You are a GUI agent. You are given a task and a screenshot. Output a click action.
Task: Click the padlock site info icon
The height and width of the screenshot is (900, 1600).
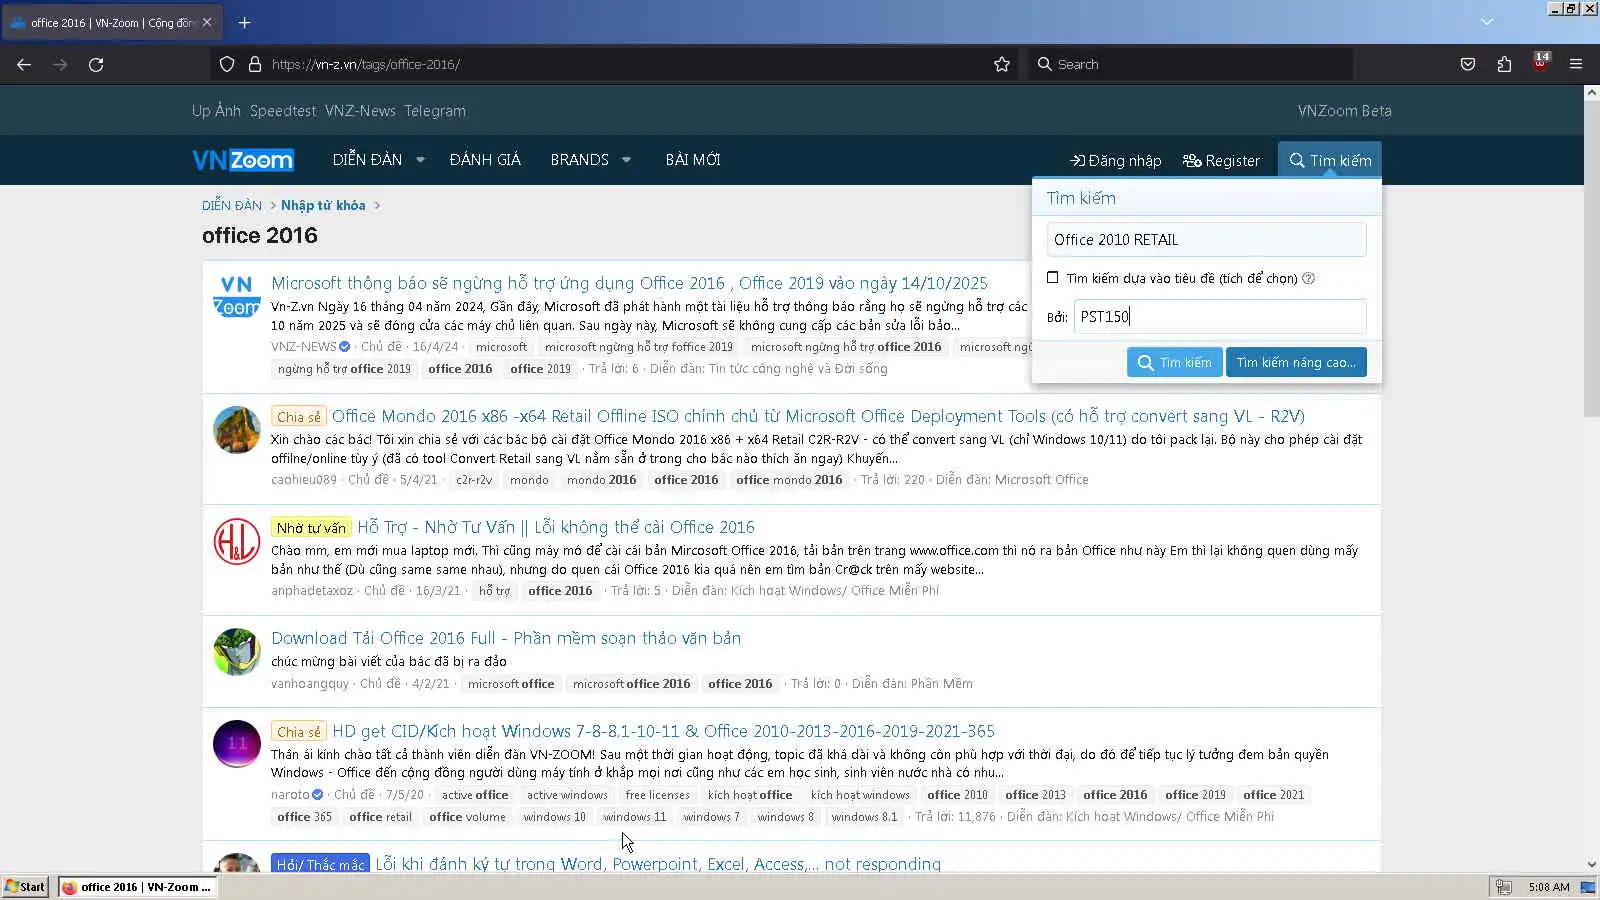[x=255, y=64]
